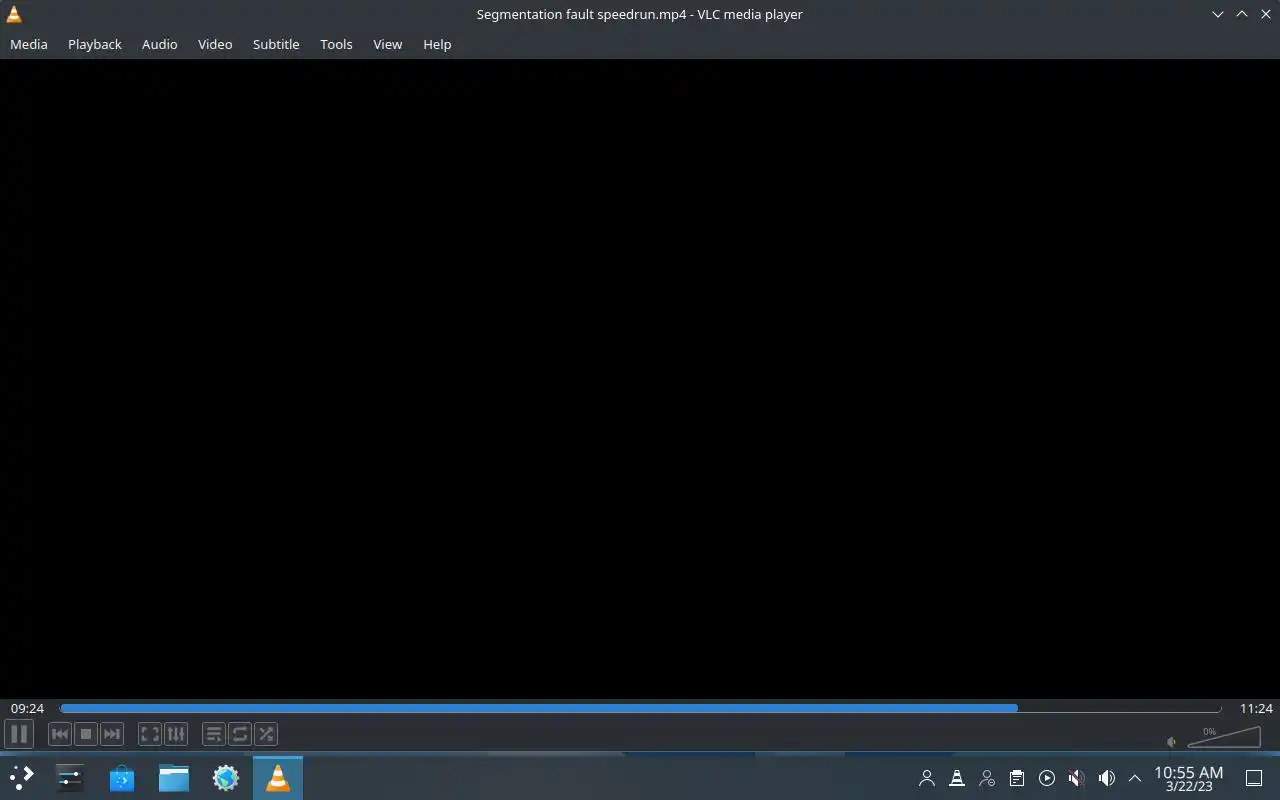This screenshot has height=800, width=1280.
Task: Open the Playback menu
Action: tap(95, 44)
